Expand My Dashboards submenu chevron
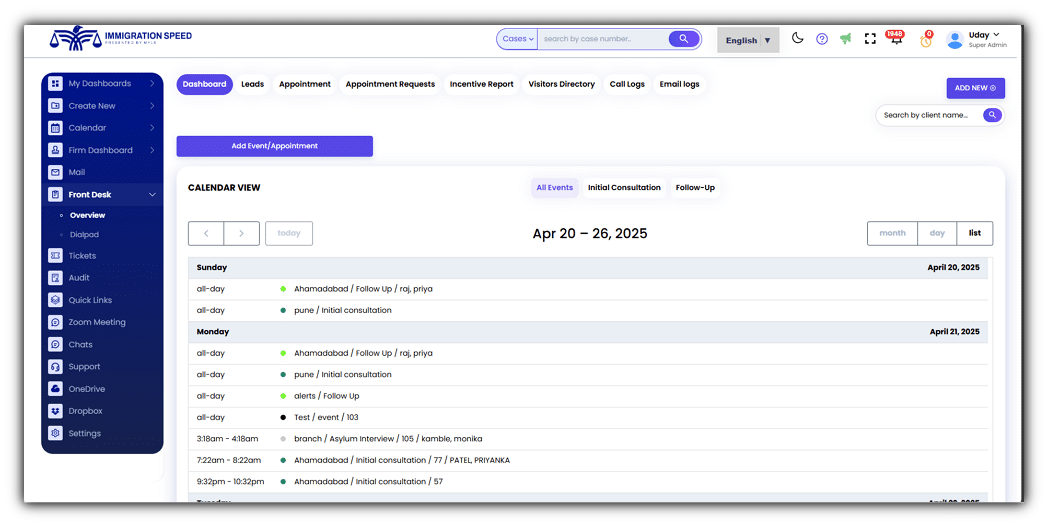The height and width of the screenshot is (528, 1050). tap(152, 84)
